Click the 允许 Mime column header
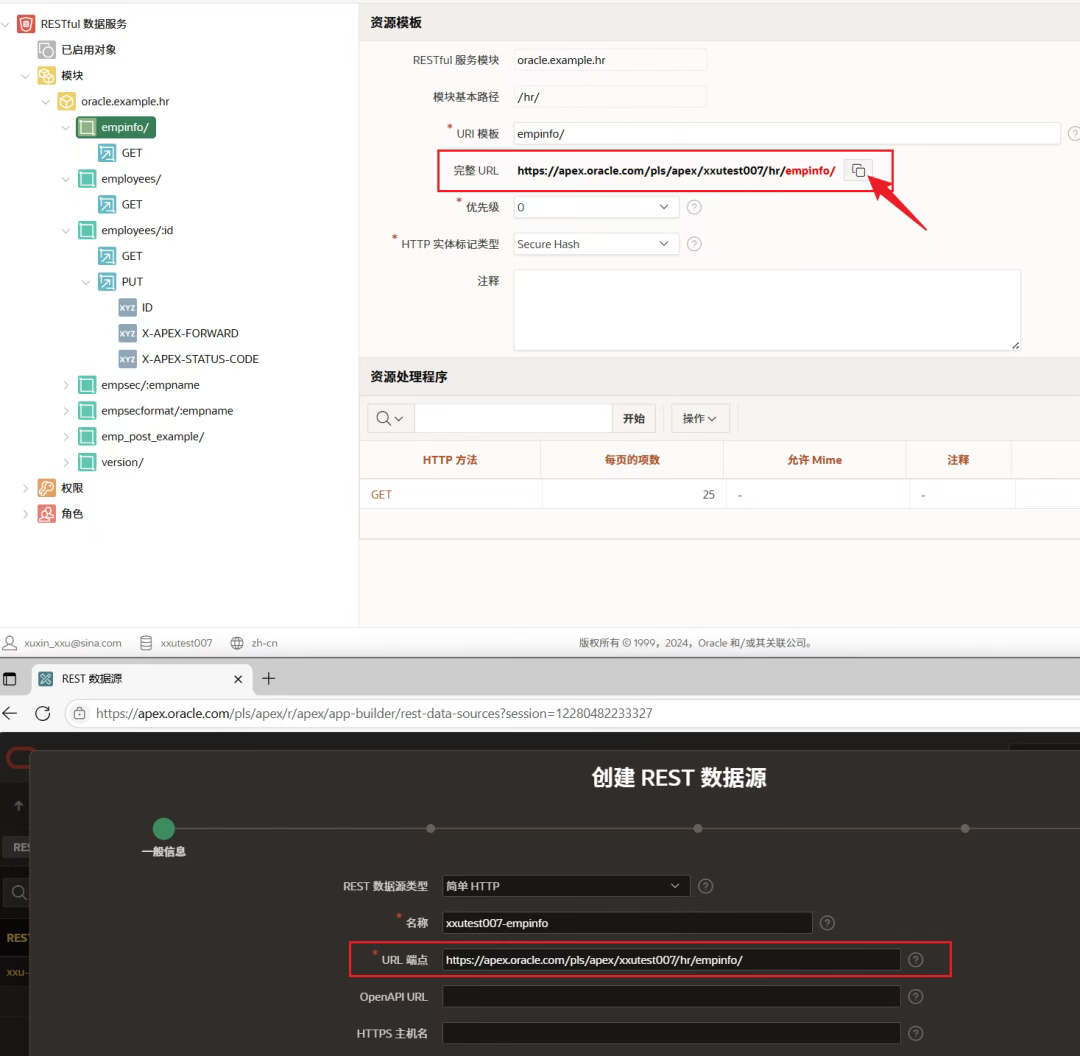 pos(814,459)
